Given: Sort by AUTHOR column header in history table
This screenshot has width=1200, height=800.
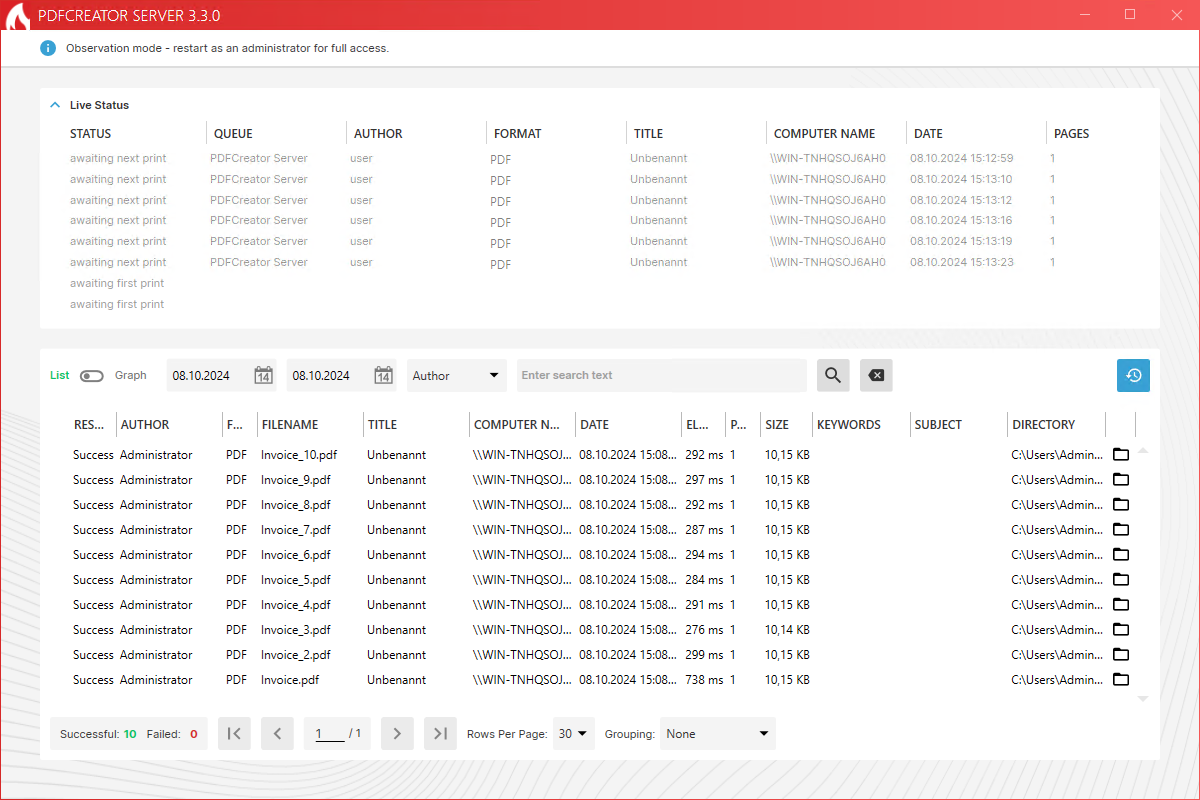Looking at the screenshot, I should pos(145,425).
